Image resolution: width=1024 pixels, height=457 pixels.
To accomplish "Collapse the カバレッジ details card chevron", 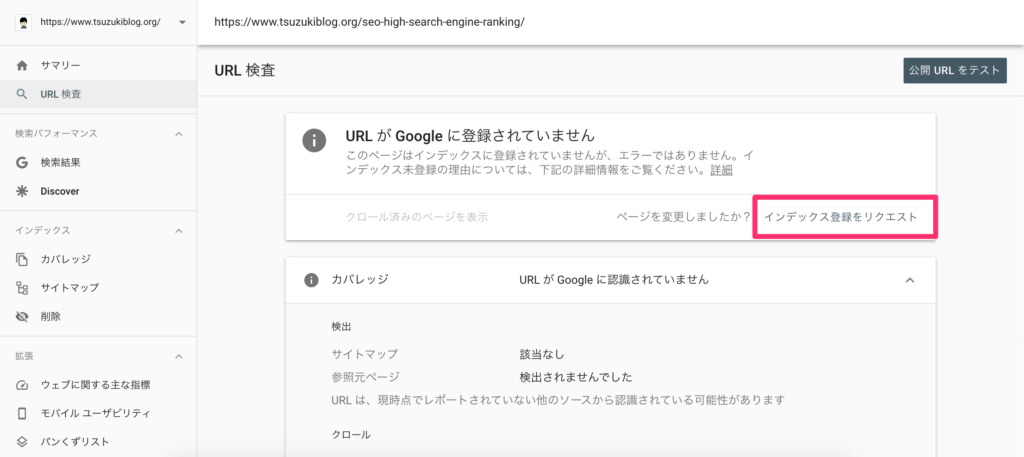I will coord(910,280).
